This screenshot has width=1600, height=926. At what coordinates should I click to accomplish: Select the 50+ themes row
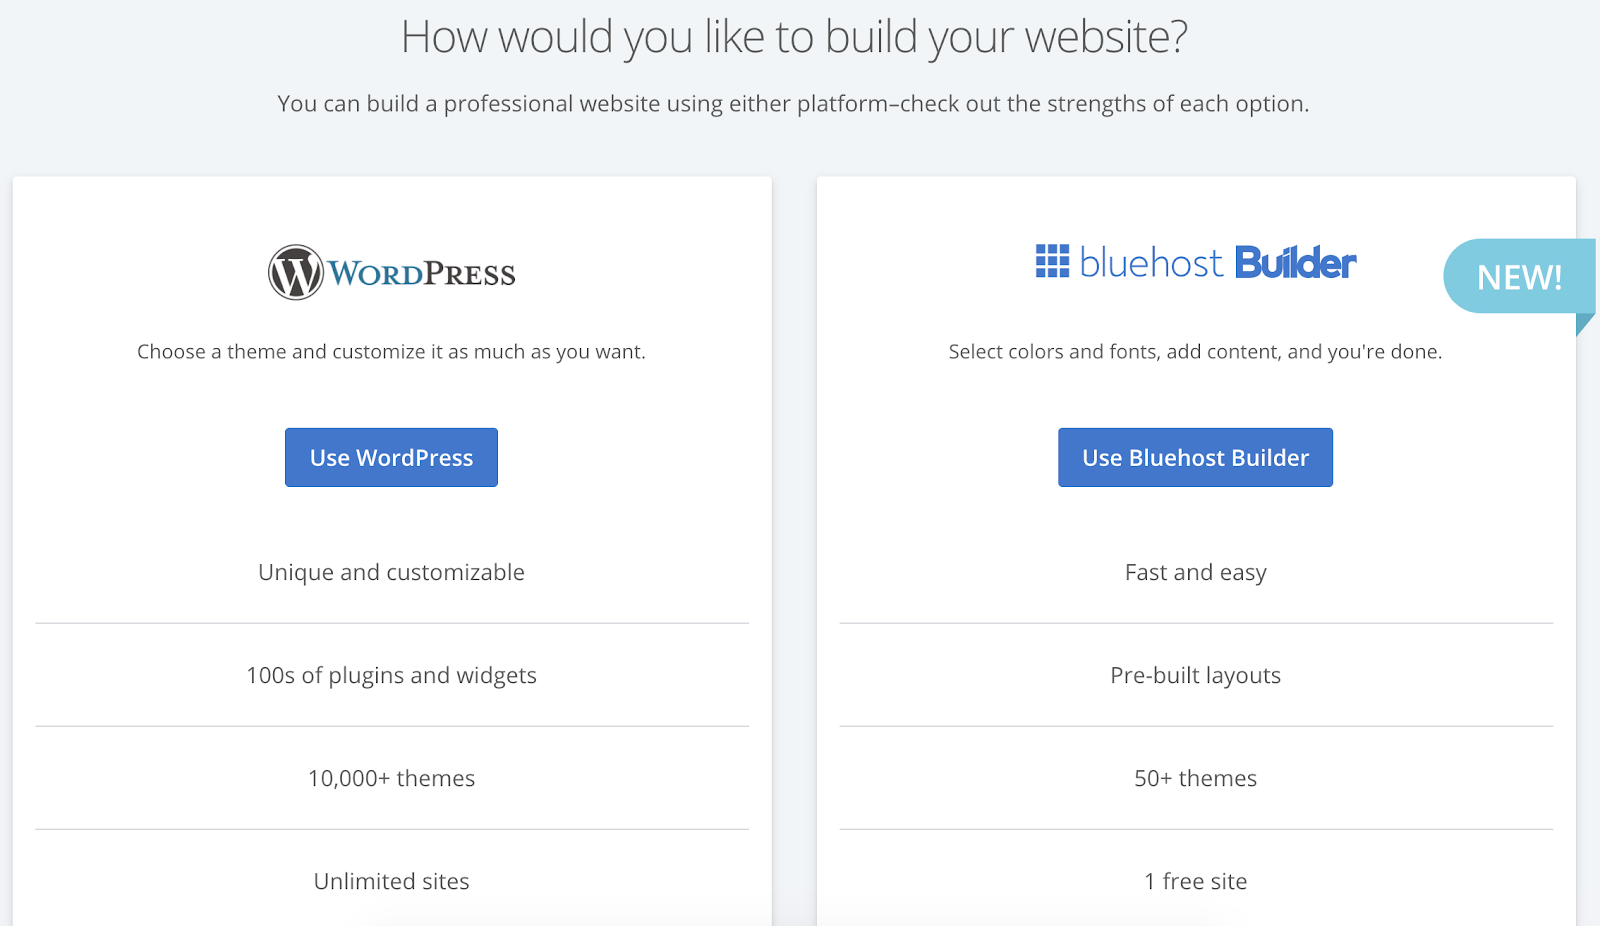[x=1195, y=779]
